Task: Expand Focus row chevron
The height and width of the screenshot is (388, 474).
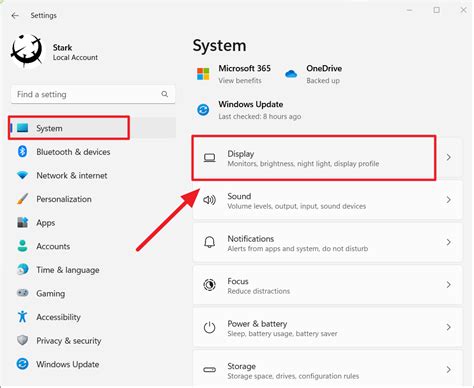Action: [449, 284]
